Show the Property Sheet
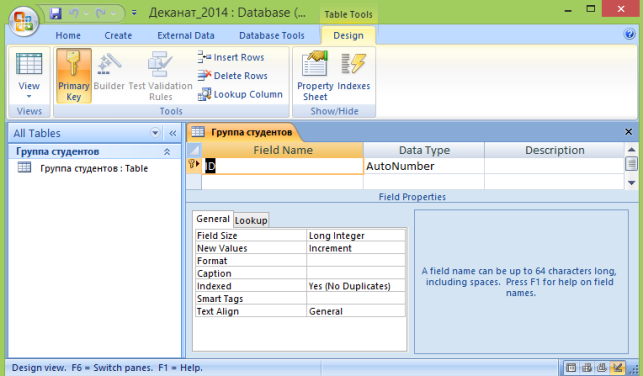643x376 pixels. (x=315, y=75)
